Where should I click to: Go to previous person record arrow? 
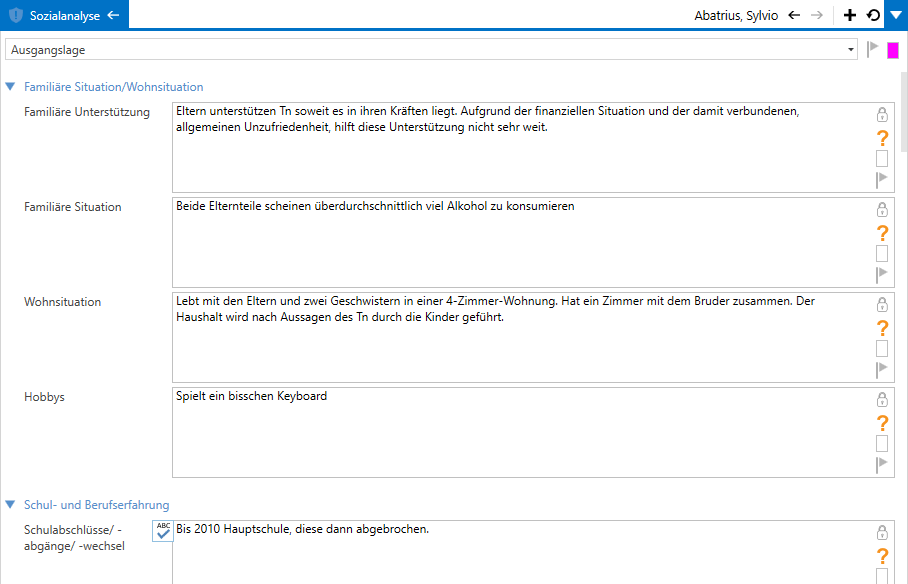[x=794, y=15]
